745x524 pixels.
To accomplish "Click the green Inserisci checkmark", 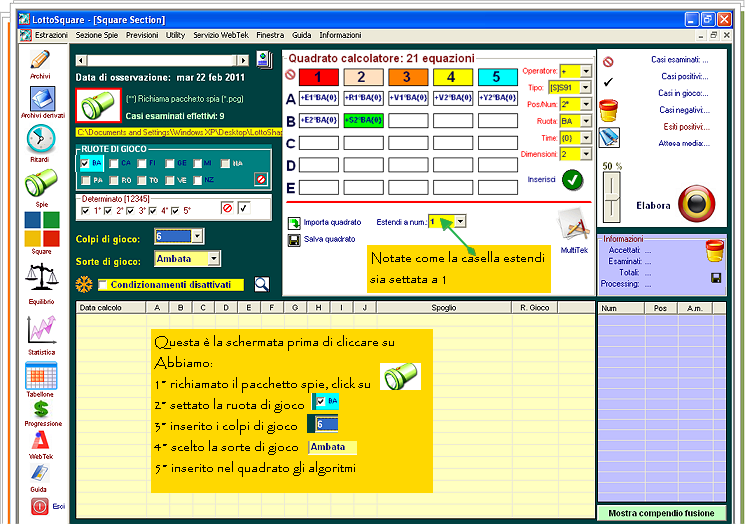I will tap(573, 180).
